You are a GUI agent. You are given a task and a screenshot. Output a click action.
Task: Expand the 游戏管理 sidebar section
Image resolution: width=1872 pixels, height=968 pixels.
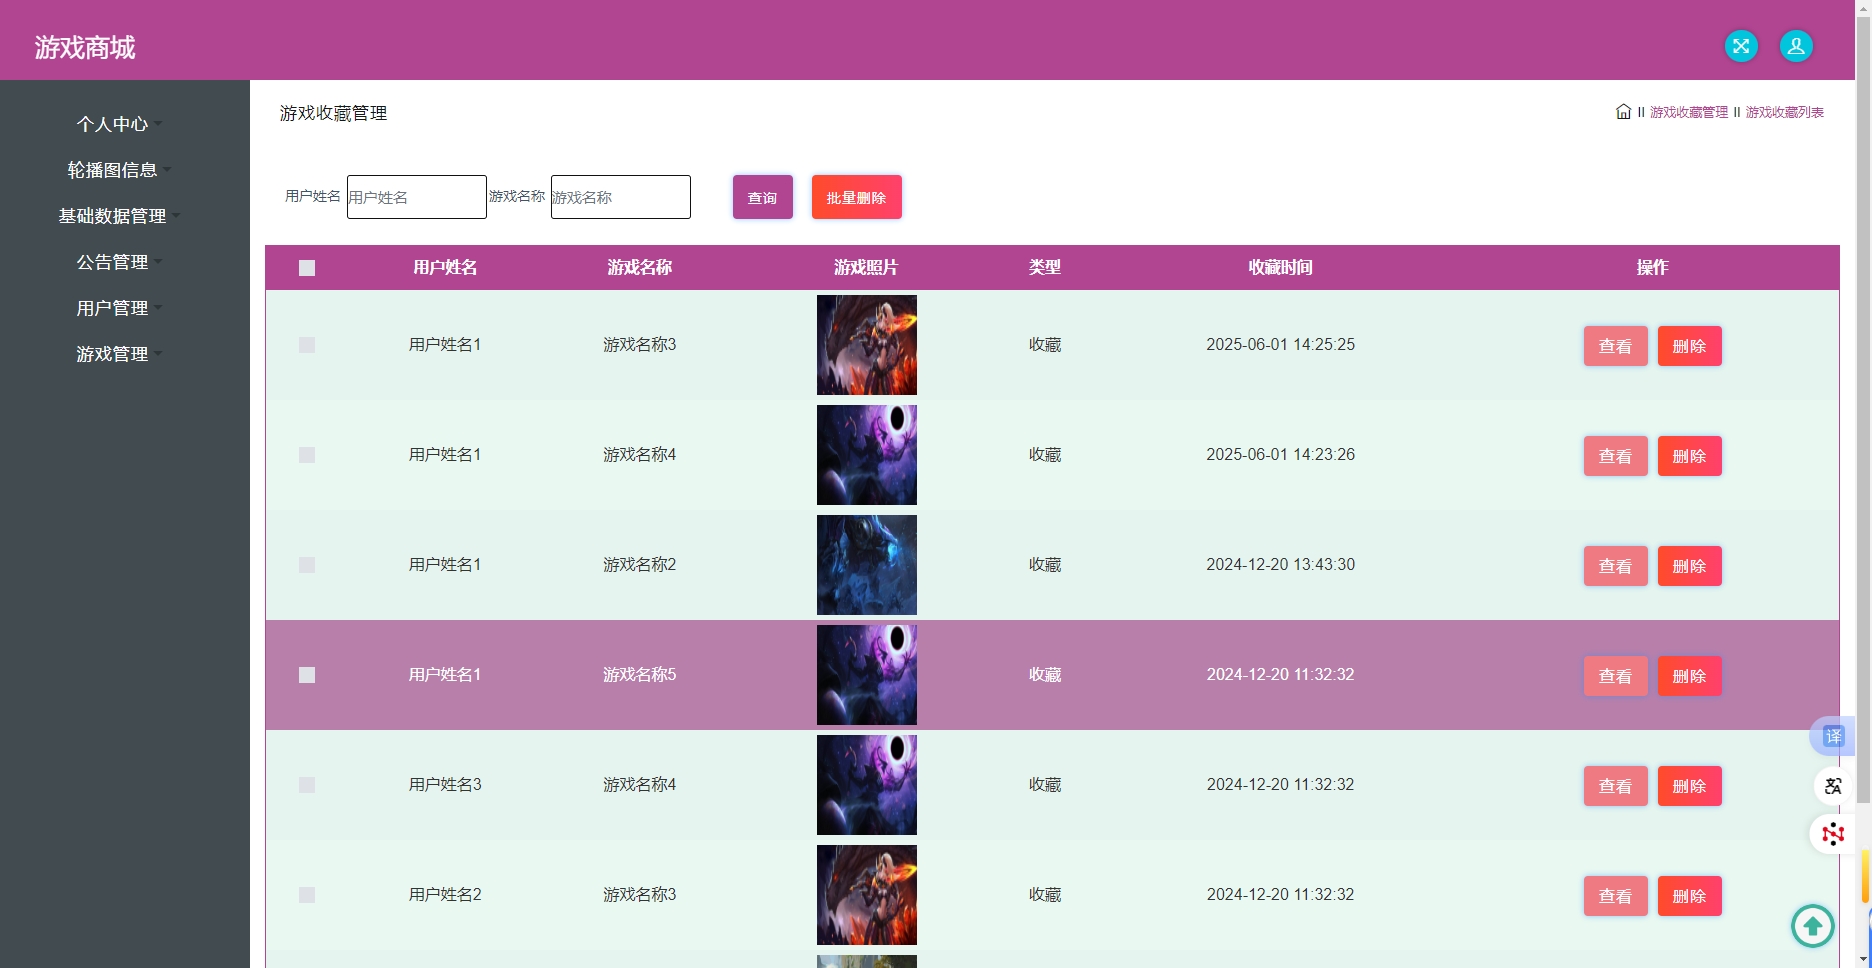113,354
